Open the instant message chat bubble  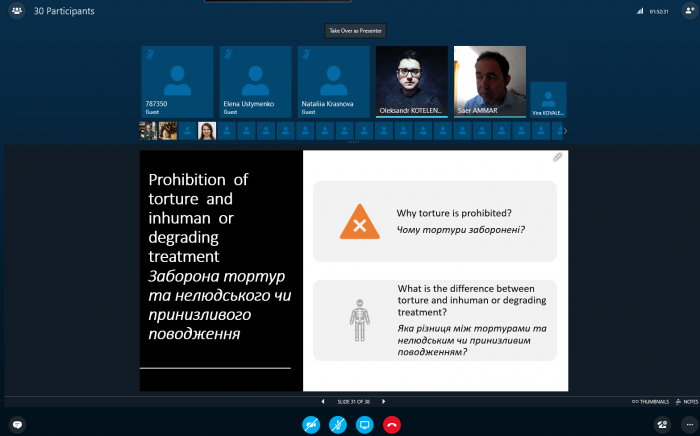(17, 424)
